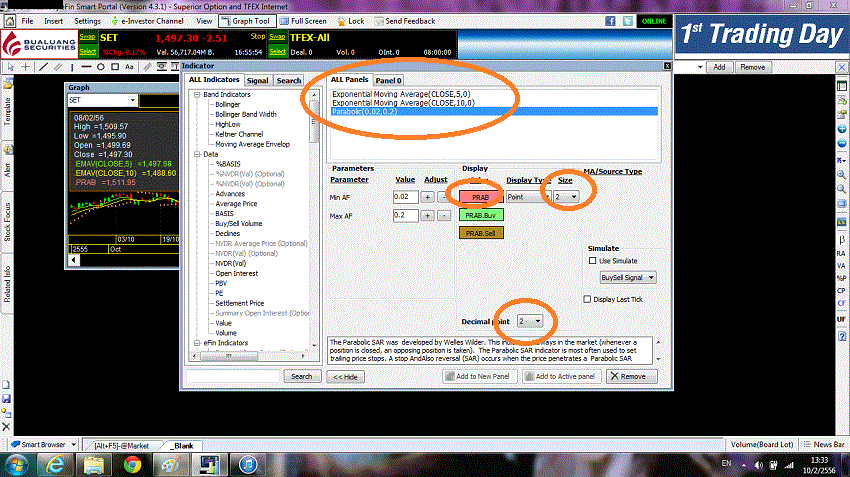
Task: Open the Windows Start menu
Action: pyautogui.click(x=16, y=465)
